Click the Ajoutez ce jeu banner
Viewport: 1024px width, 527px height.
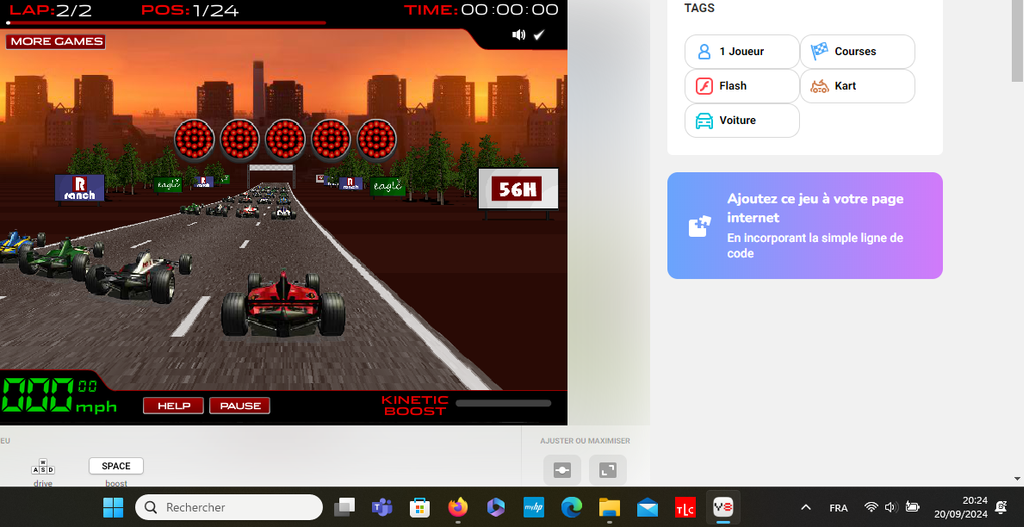click(805, 225)
